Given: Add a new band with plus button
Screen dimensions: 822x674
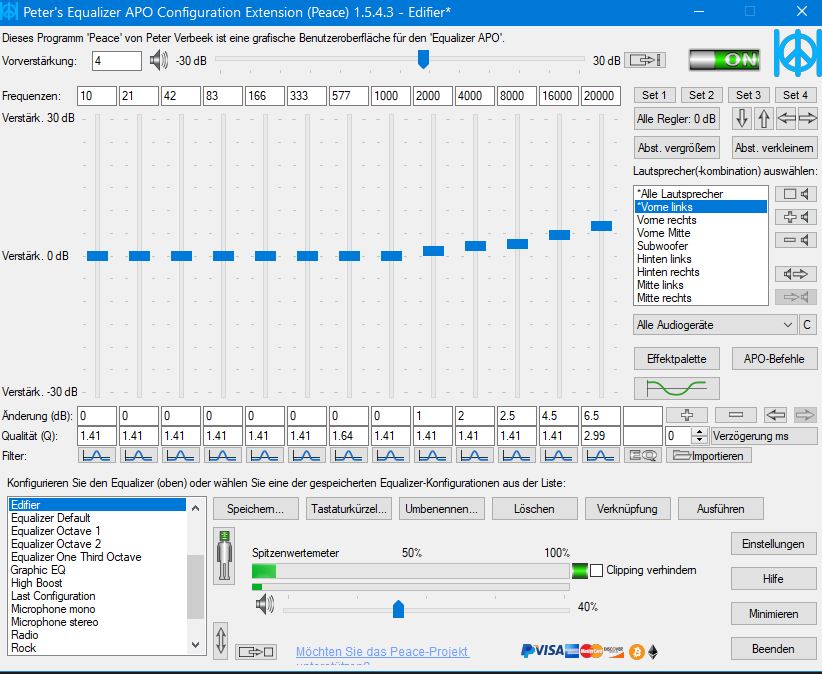Looking at the screenshot, I should click(x=687, y=415).
